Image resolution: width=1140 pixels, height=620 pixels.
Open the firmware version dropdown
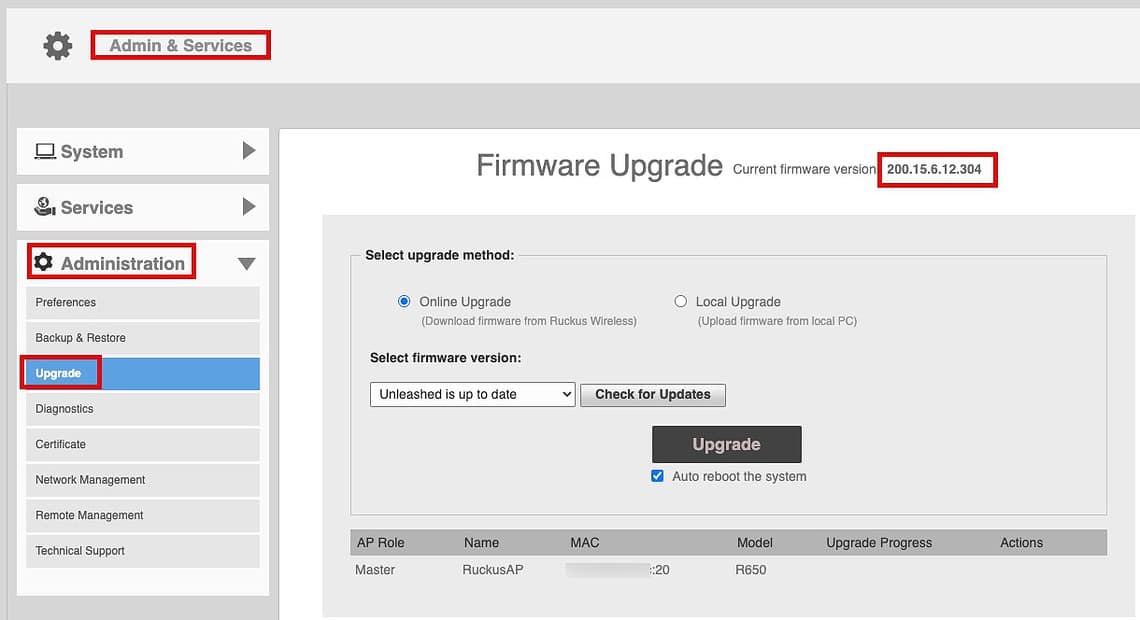472,394
